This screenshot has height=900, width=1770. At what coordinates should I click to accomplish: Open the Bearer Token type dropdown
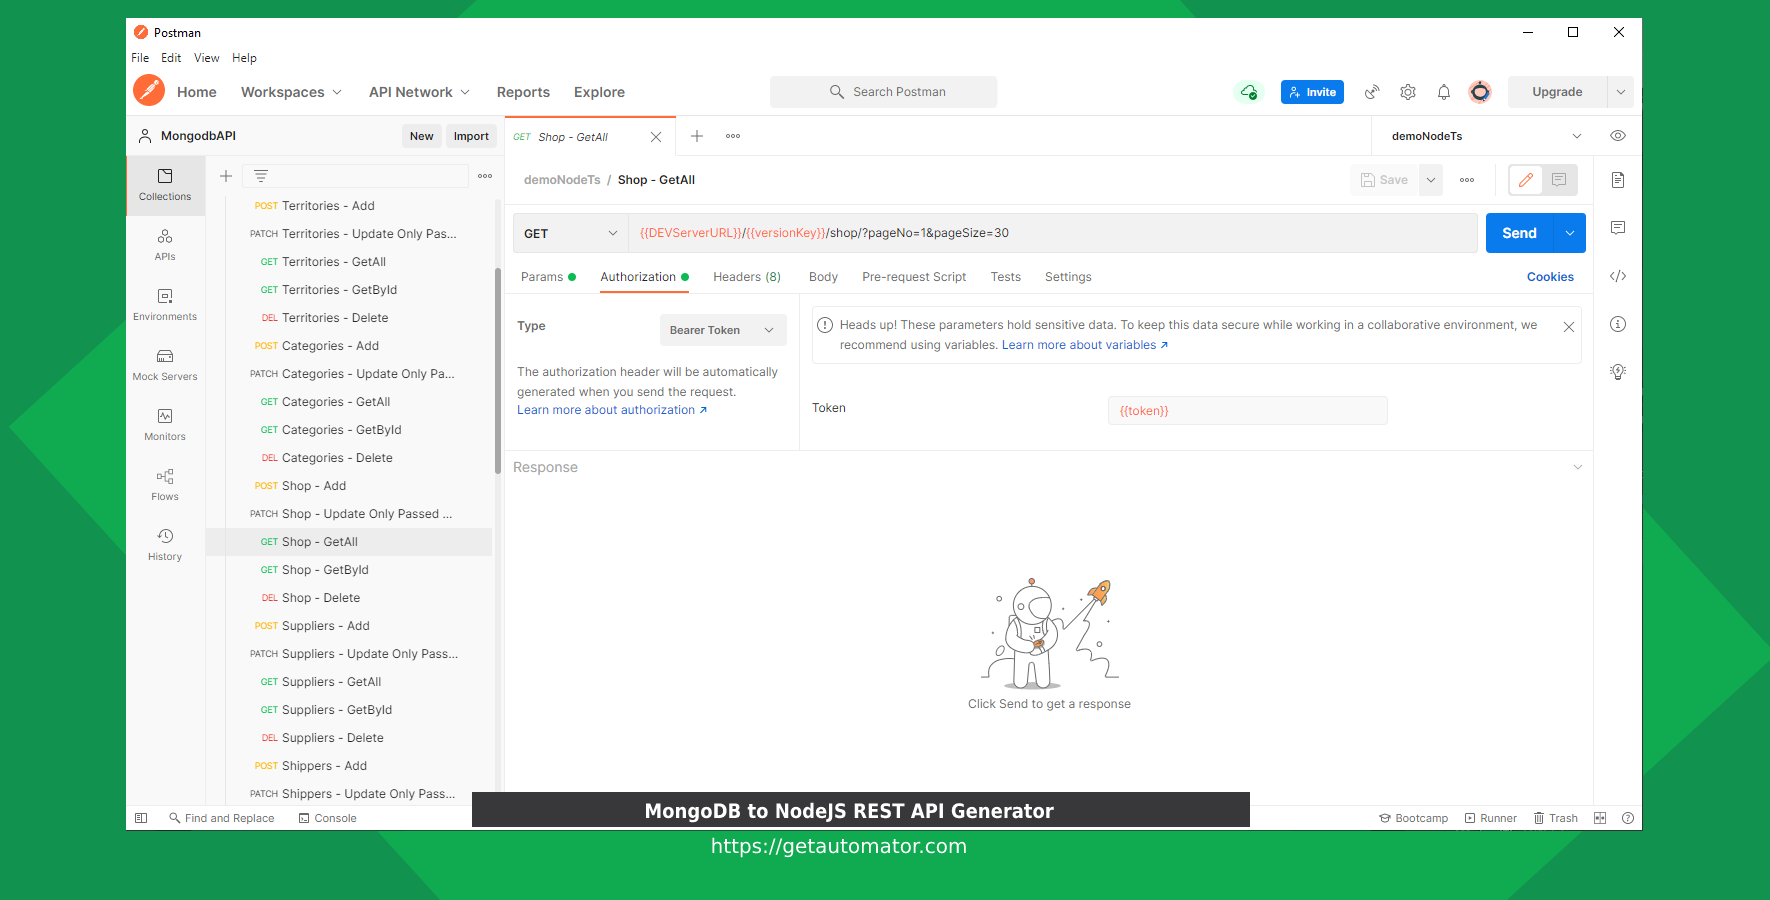(723, 330)
